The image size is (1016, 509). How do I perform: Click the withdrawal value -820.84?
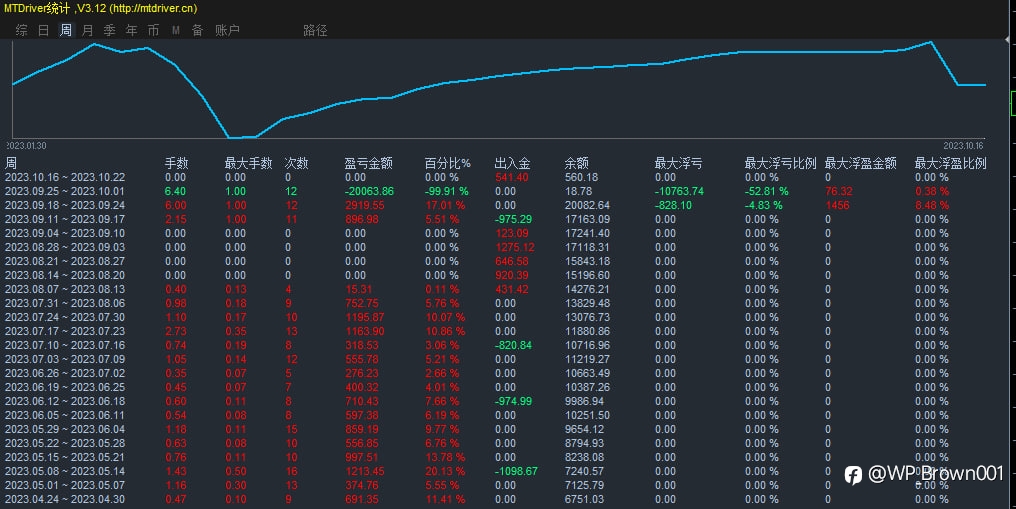click(x=513, y=346)
